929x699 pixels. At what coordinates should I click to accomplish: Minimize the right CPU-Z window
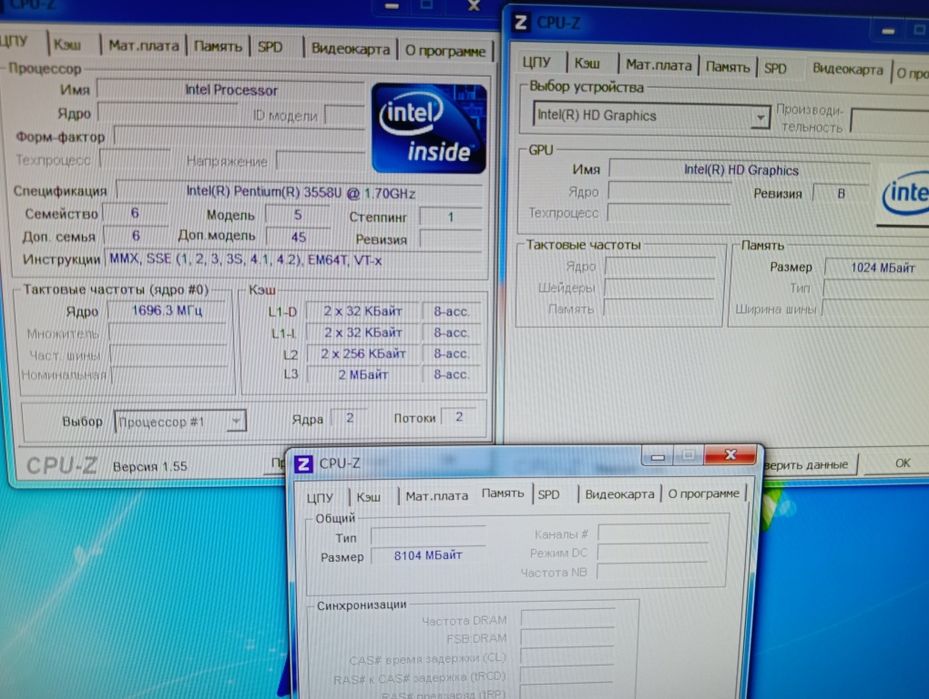(x=888, y=31)
